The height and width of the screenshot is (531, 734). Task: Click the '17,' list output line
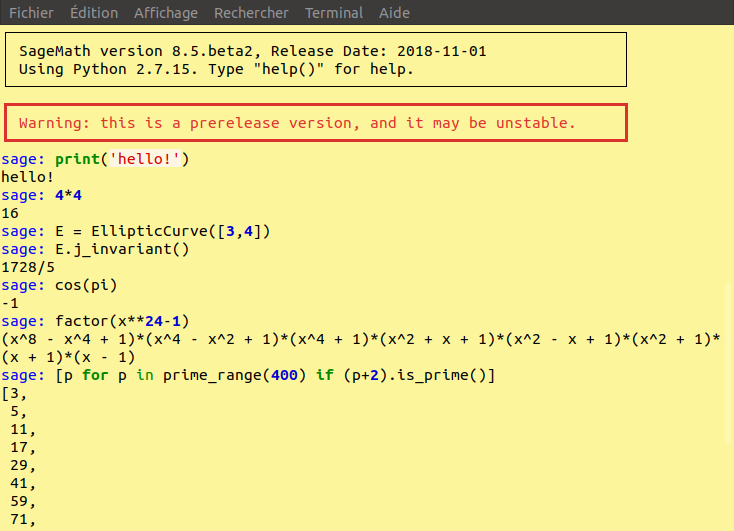click(23, 447)
